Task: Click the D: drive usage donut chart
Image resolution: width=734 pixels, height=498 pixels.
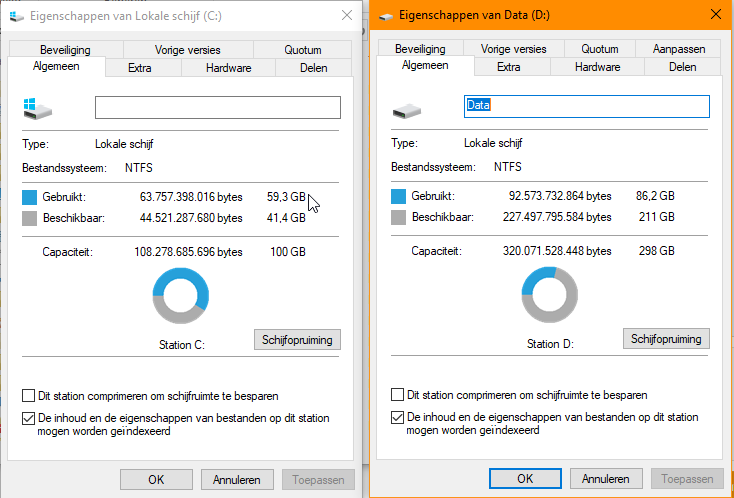Action: (550, 296)
